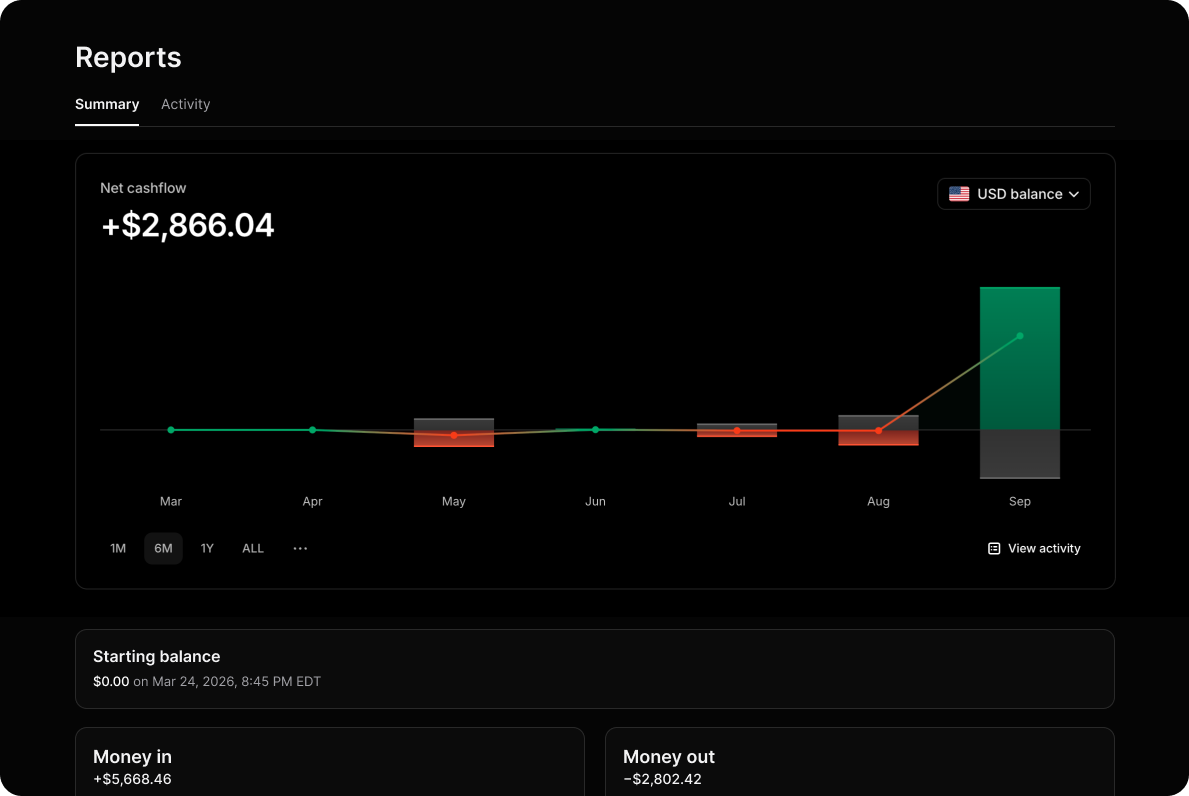Viewport: 1189px width, 796px height.
Task: Click the Money in heading
Action: pos(132,757)
